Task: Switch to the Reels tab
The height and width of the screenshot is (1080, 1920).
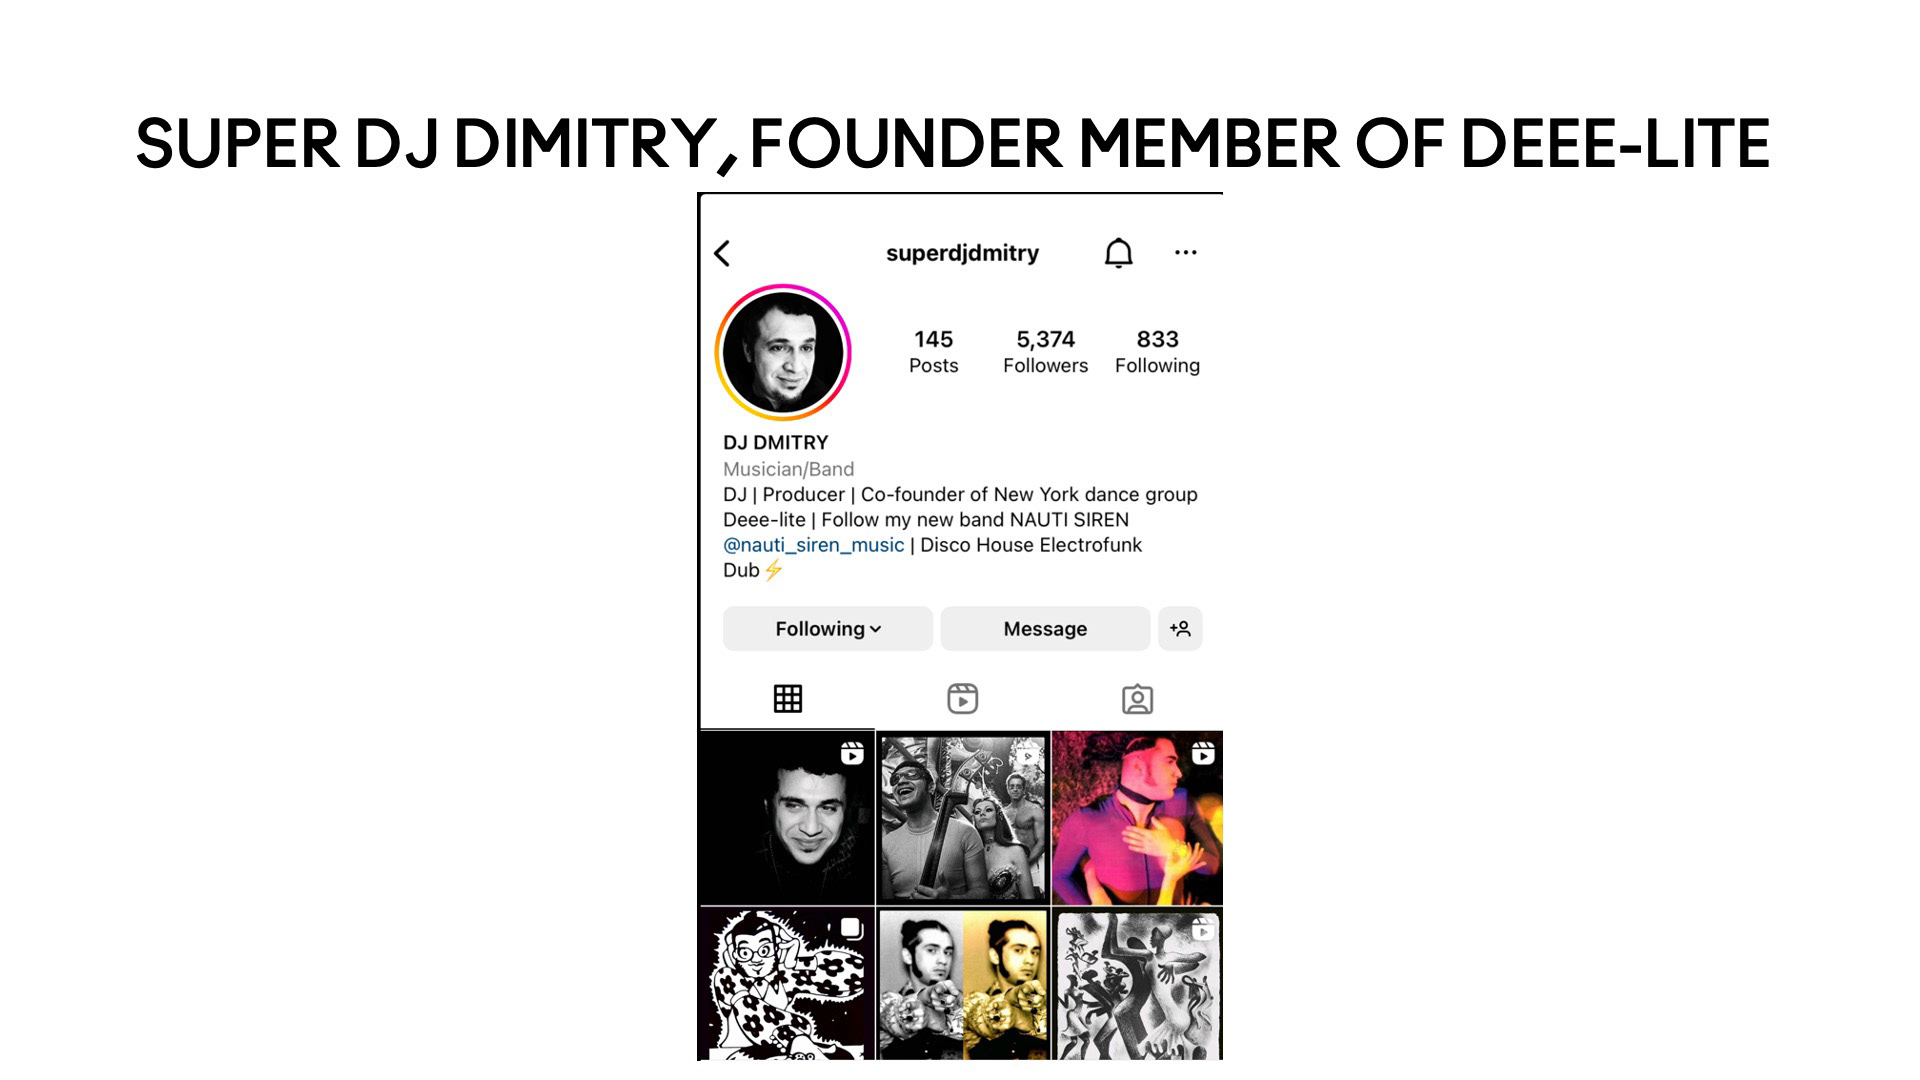Action: pos(962,699)
